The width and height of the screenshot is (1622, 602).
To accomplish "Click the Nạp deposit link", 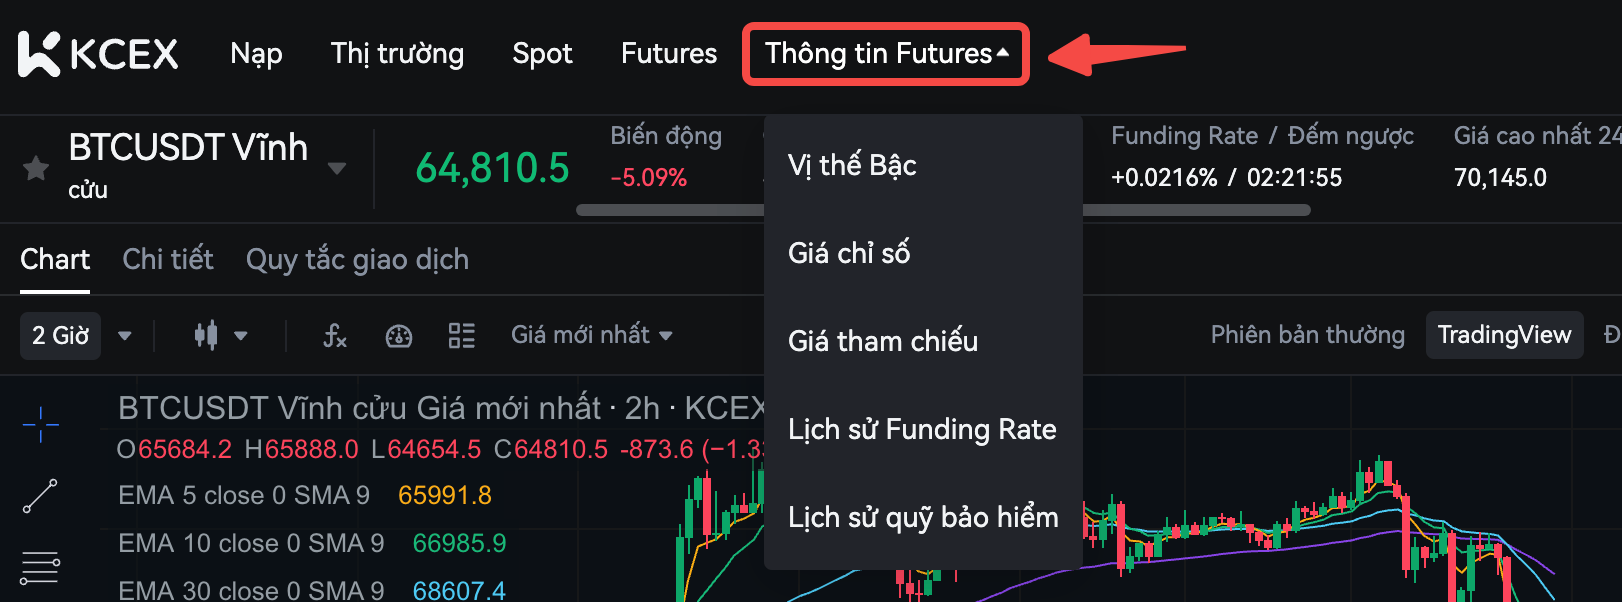I will 256,54.
